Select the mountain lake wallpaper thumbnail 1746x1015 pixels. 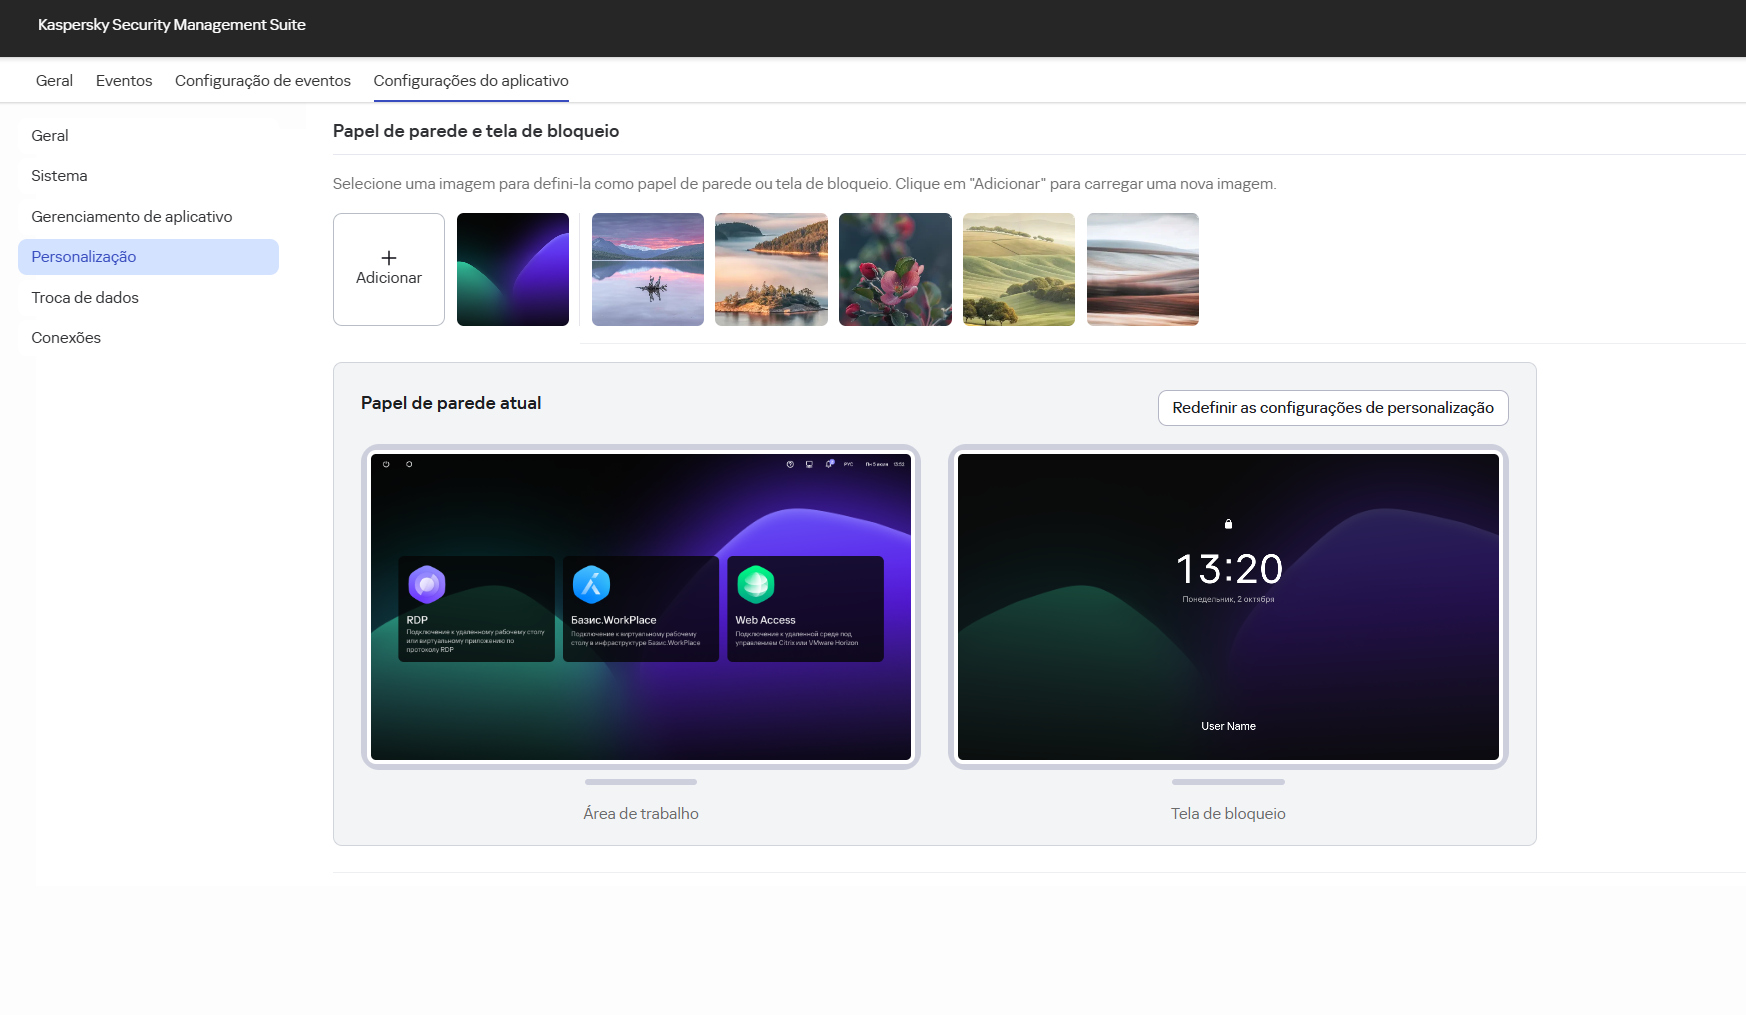(647, 269)
